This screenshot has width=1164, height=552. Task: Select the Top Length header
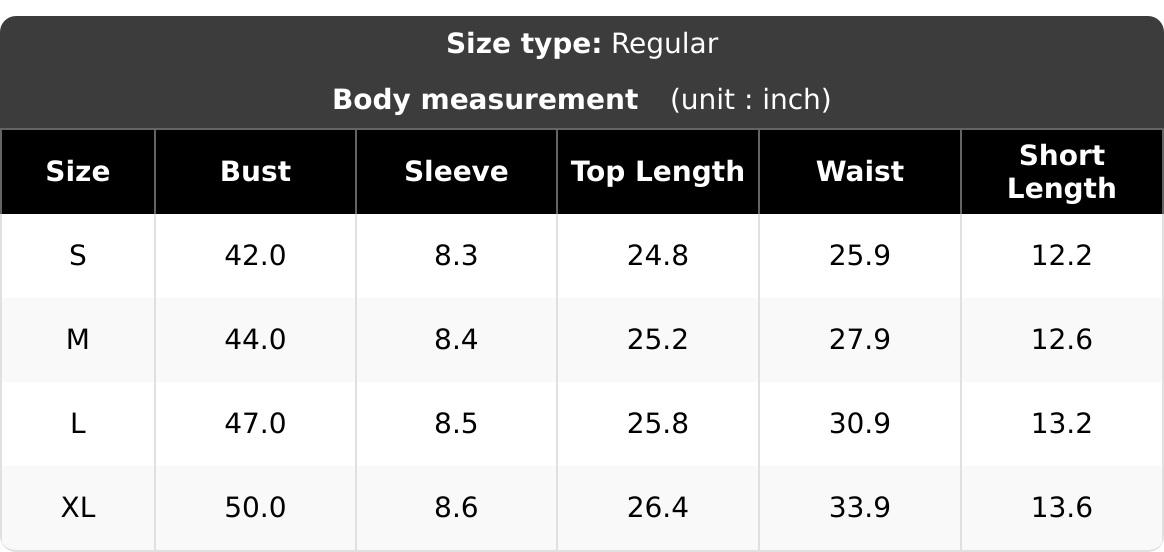click(658, 171)
